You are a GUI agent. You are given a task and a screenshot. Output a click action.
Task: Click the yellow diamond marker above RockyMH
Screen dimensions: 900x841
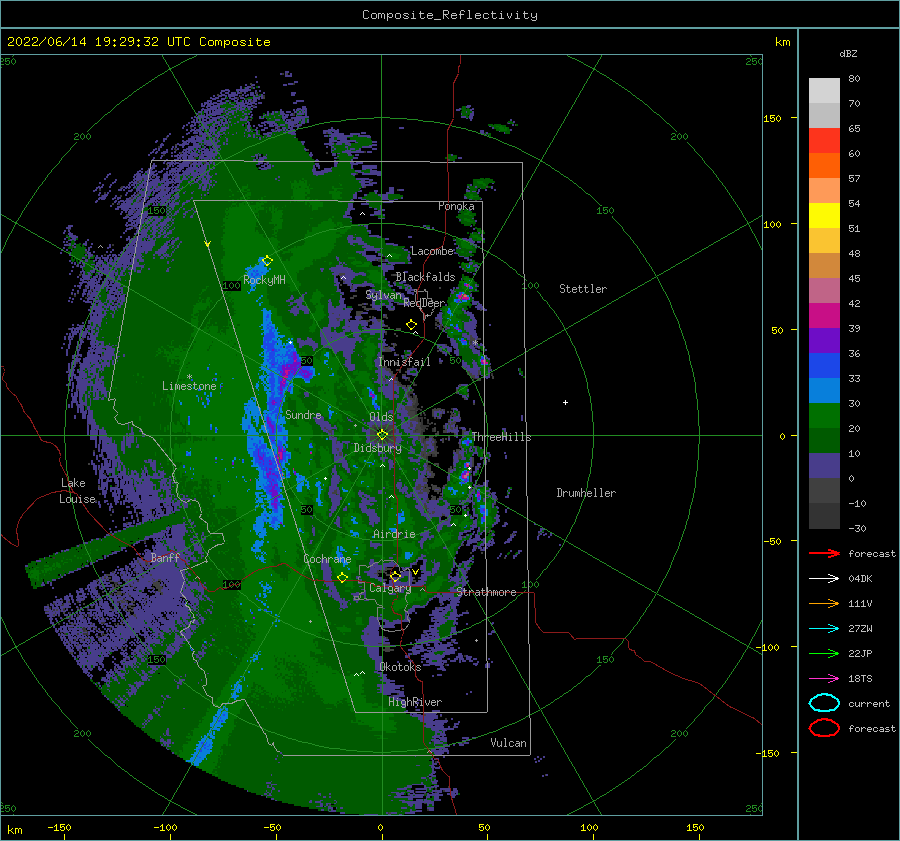pyautogui.click(x=267, y=261)
